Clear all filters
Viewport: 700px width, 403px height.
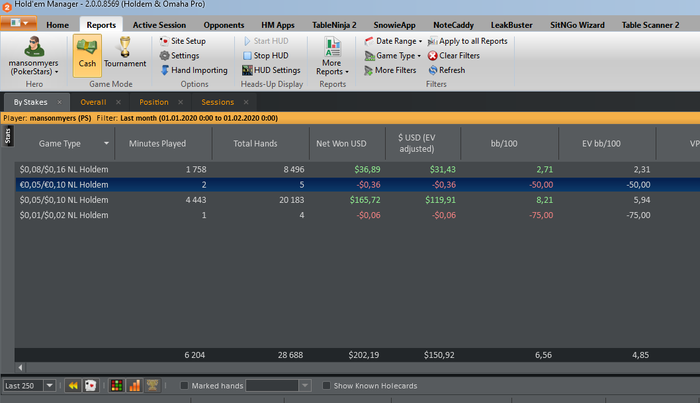454,56
